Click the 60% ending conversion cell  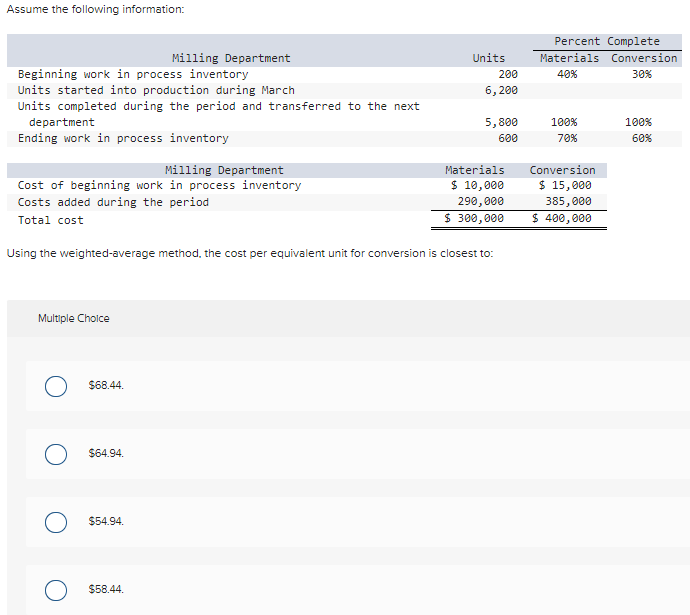tap(642, 138)
